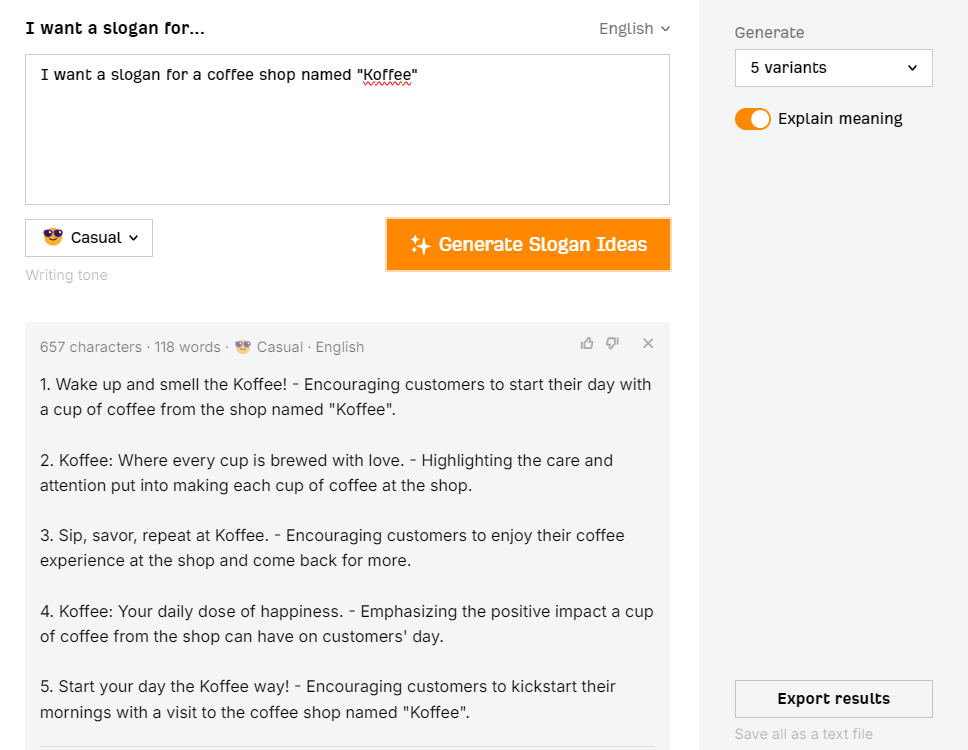Click the sunglasses emoji in the results header
The width and height of the screenshot is (968, 750).
[243, 347]
